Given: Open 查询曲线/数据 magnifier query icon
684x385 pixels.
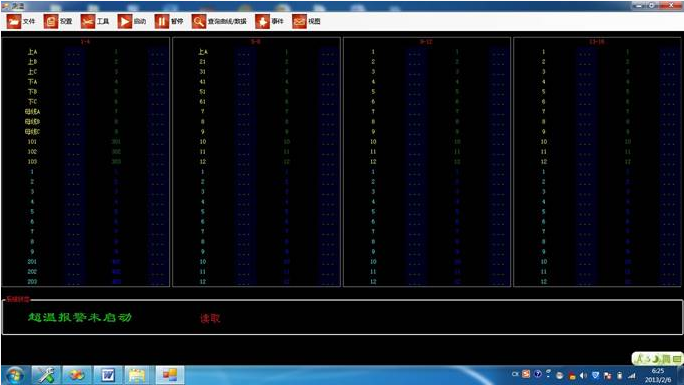Looking at the screenshot, I should click(198, 21).
